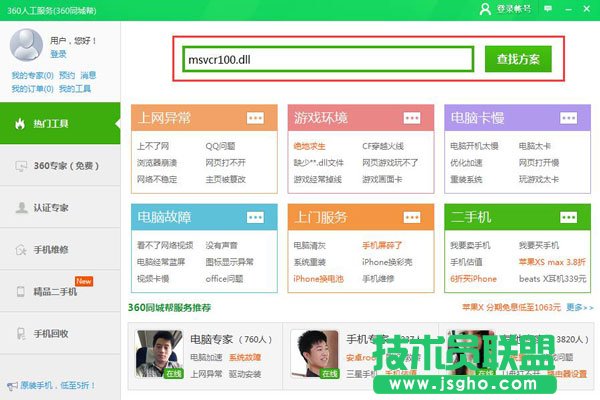
Task: Open the 精品二手机 sidebar tab
Action: point(56,291)
